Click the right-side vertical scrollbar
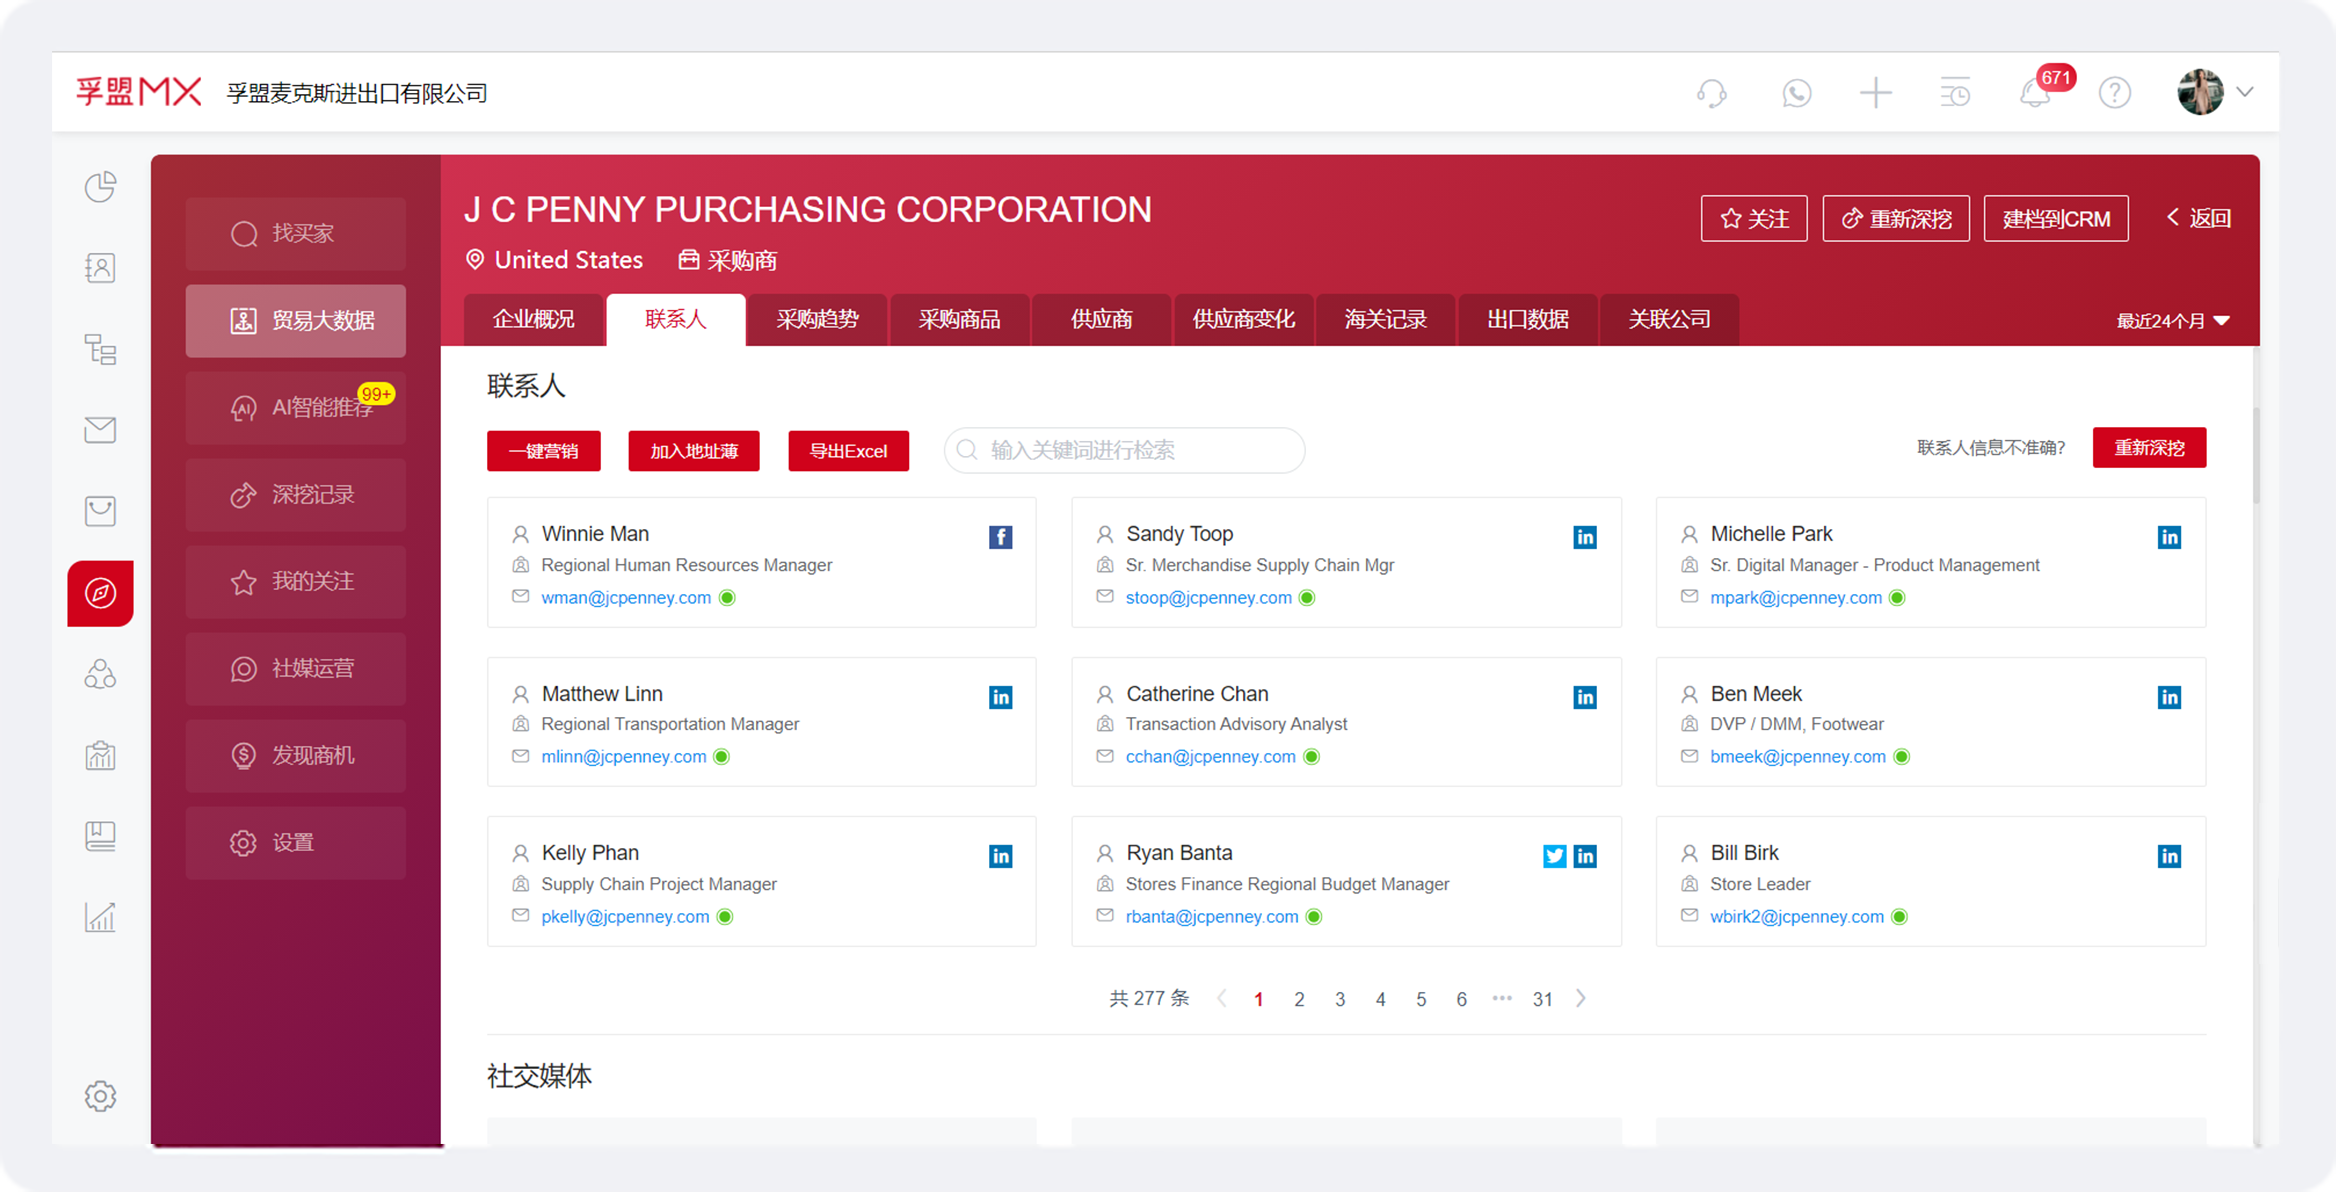The image size is (2336, 1192). tap(2257, 455)
